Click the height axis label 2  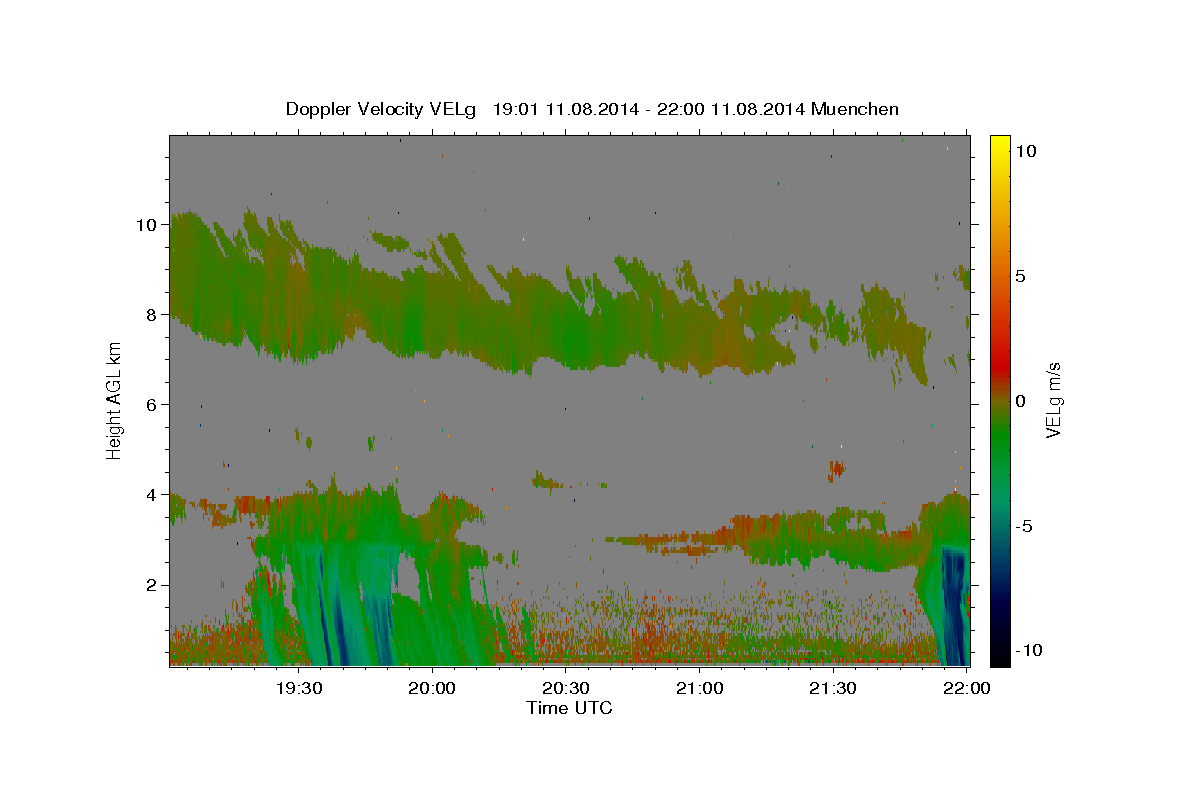point(152,584)
